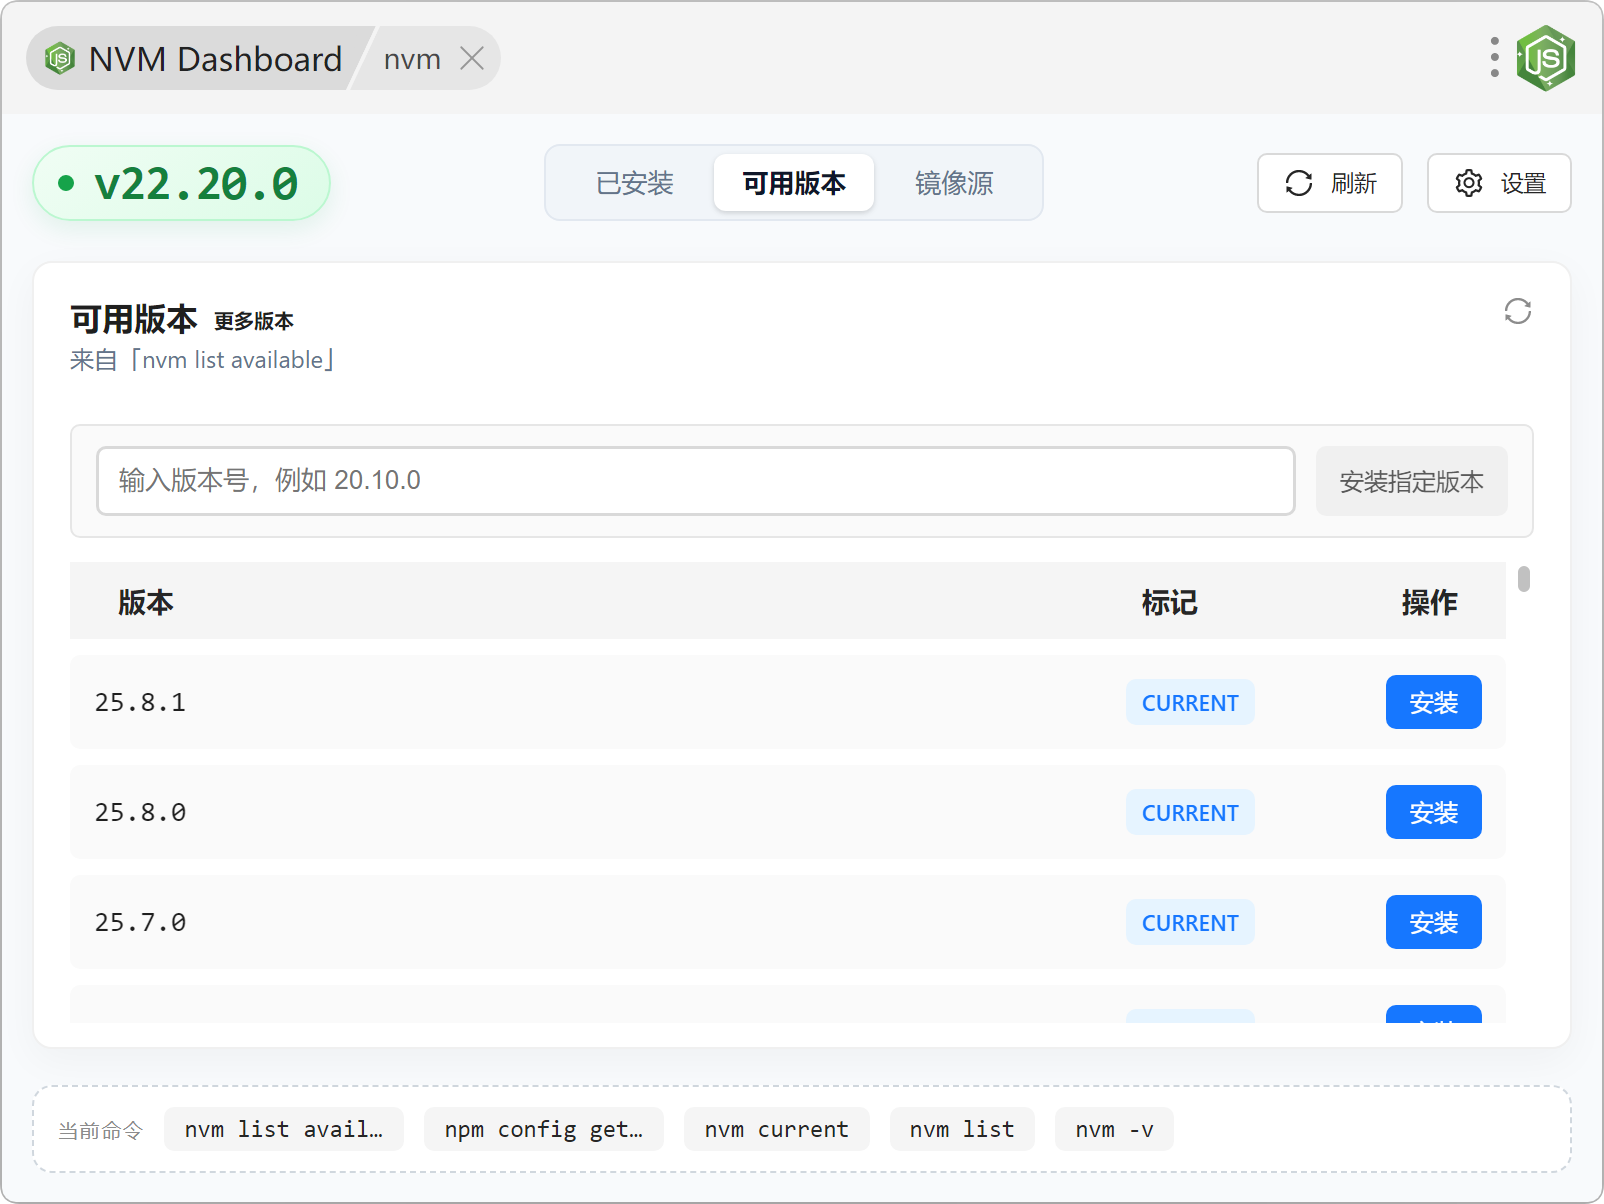Close the nvm tab with X

click(472, 59)
